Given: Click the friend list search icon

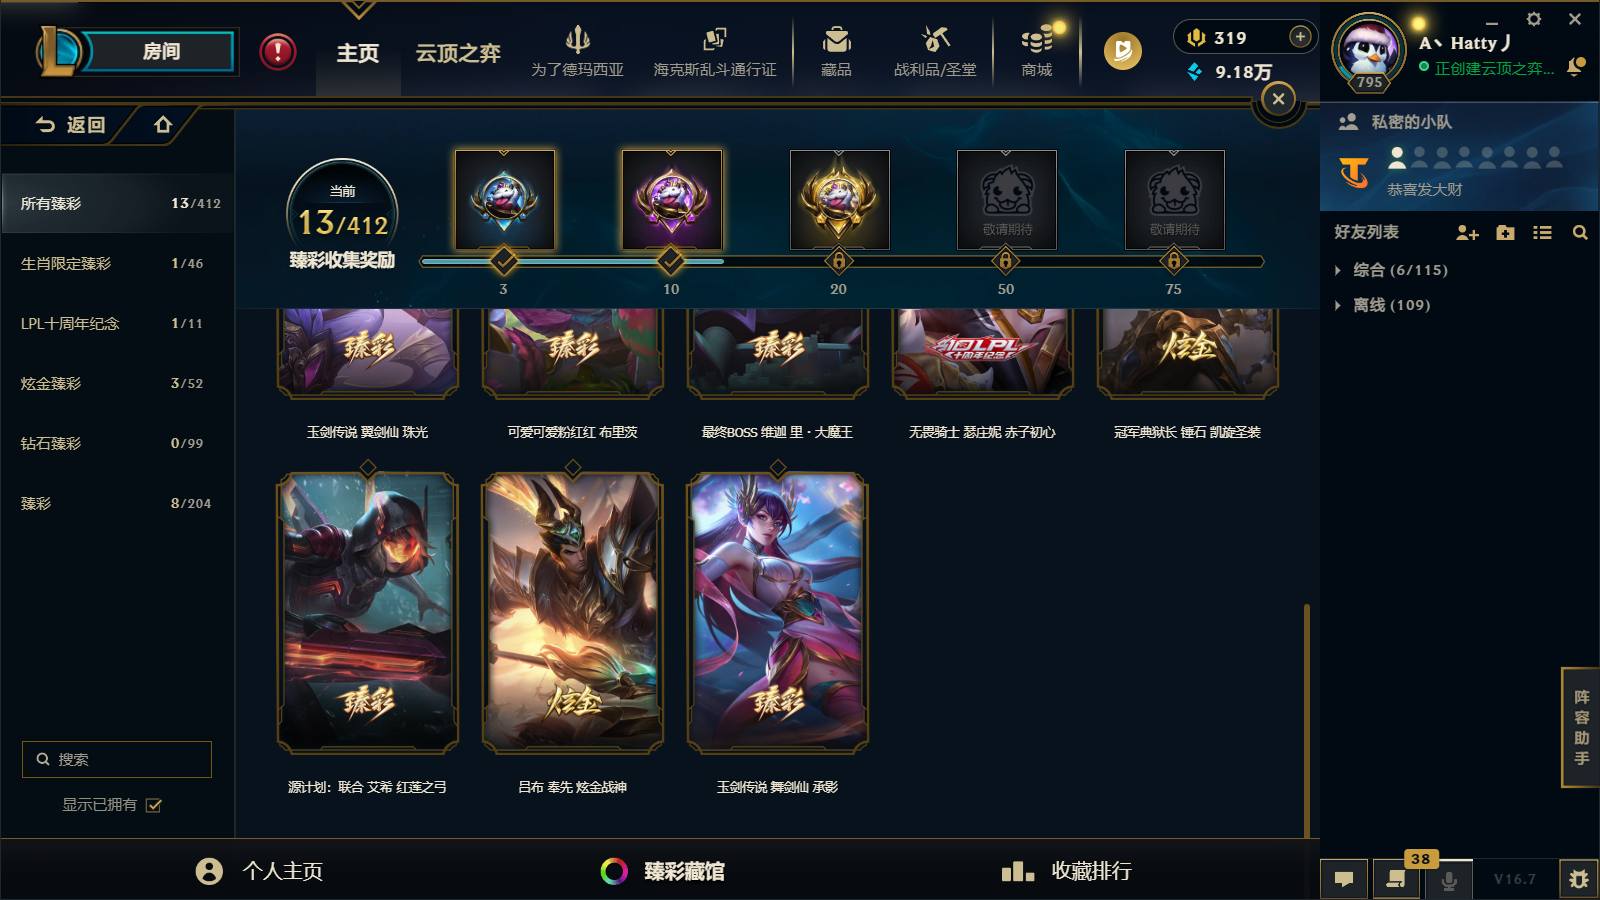Looking at the screenshot, I should (1580, 232).
